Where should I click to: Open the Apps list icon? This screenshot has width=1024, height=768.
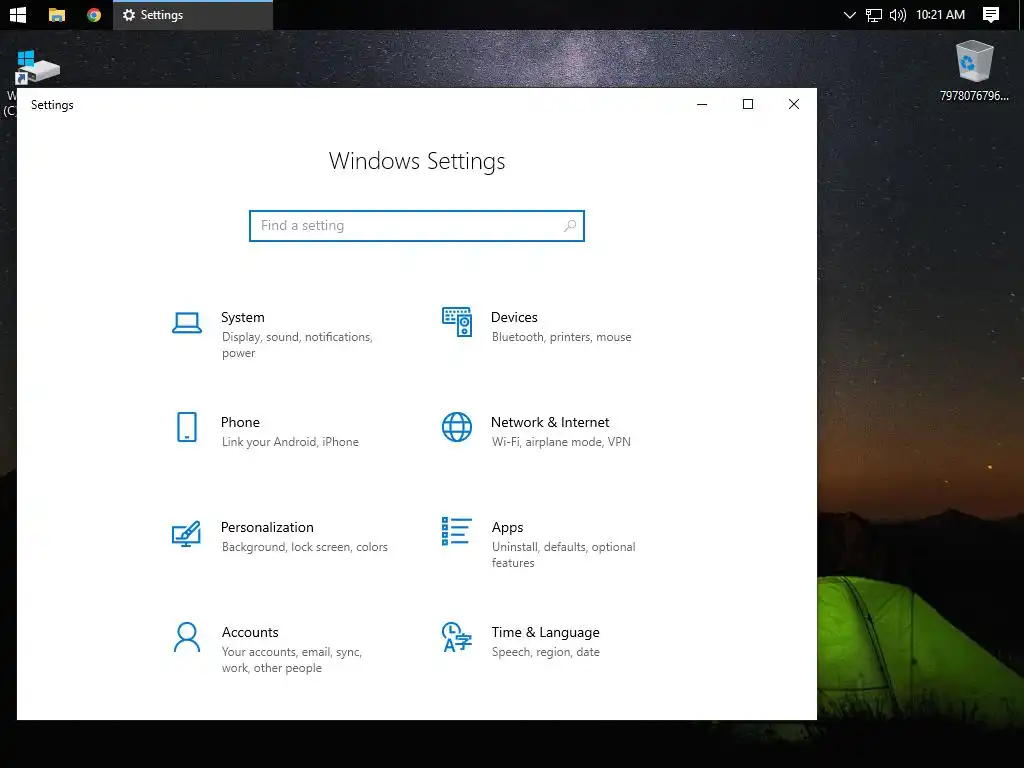click(x=456, y=531)
